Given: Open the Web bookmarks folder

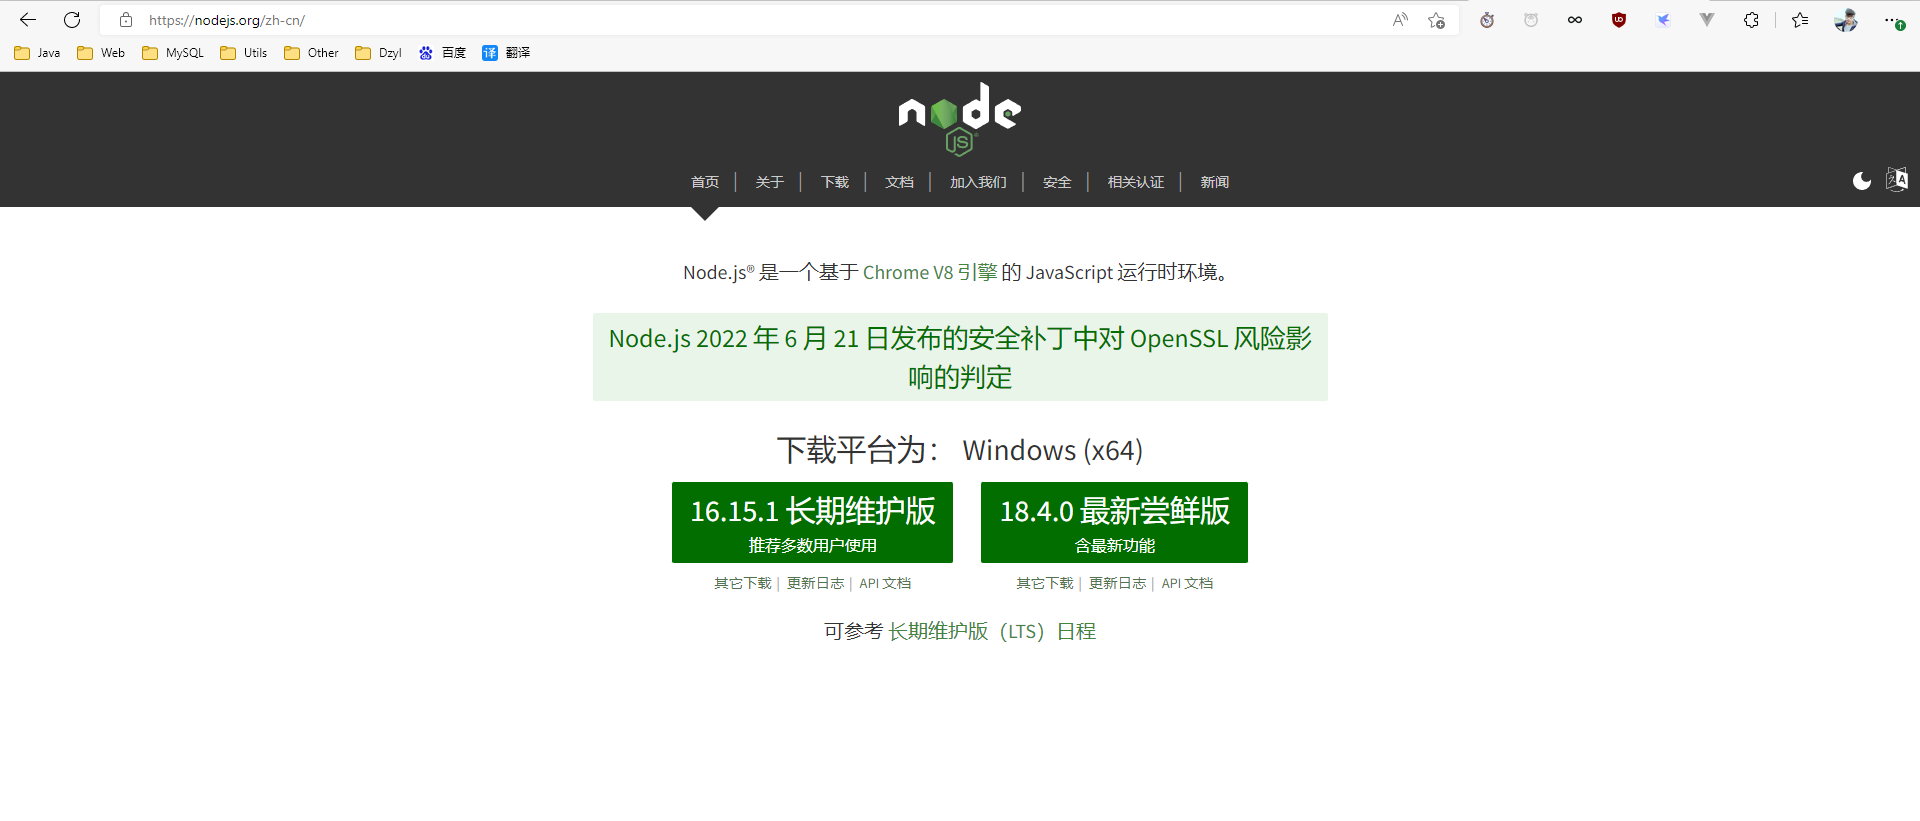Looking at the screenshot, I should 101,53.
